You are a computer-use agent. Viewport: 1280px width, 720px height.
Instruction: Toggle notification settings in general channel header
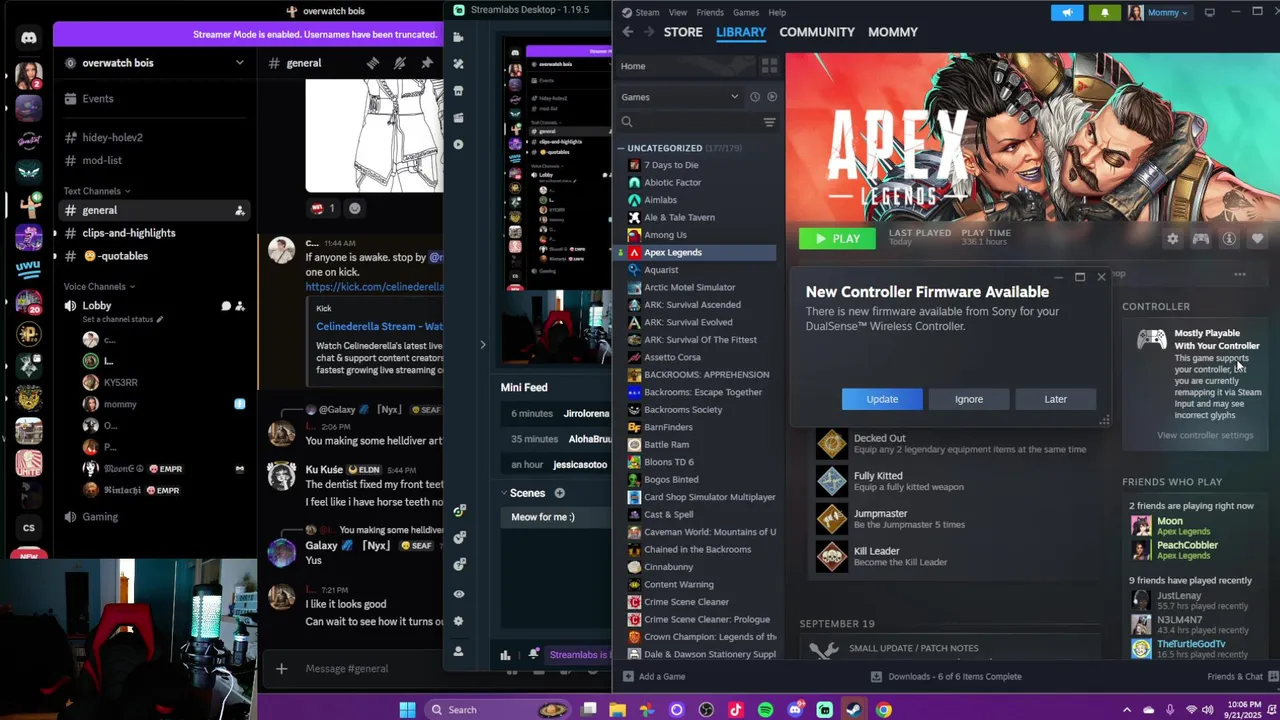399,63
